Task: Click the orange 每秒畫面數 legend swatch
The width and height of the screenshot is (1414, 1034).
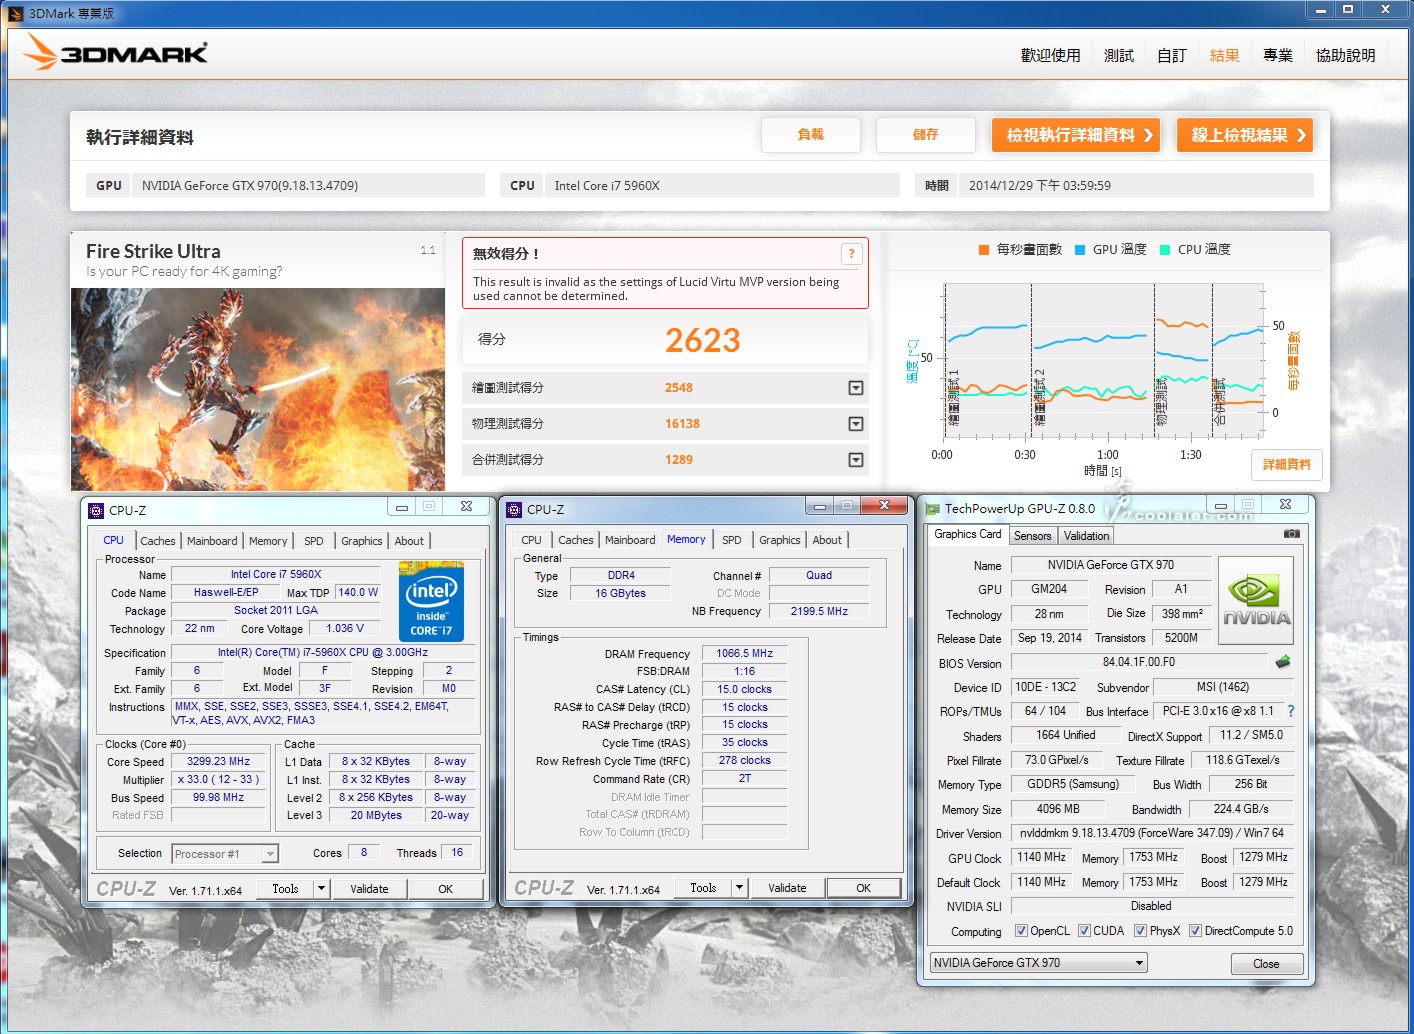Action: (984, 250)
